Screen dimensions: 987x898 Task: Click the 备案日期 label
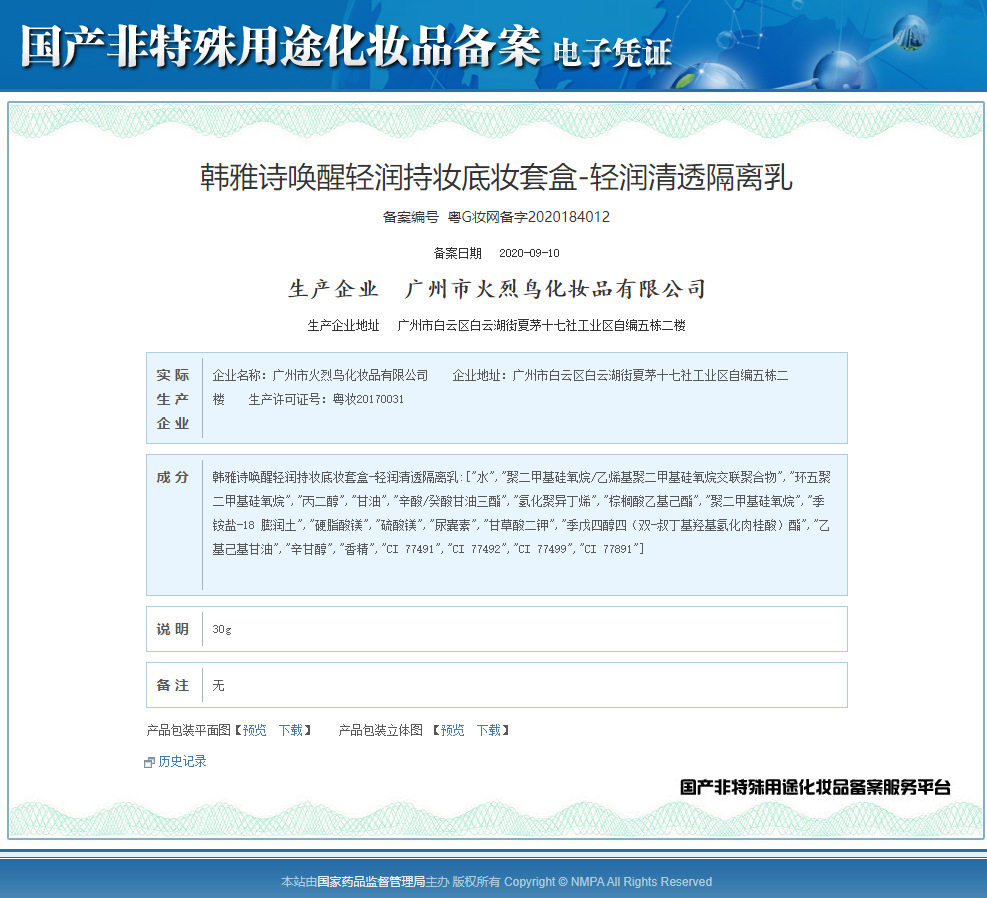coord(458,253)
